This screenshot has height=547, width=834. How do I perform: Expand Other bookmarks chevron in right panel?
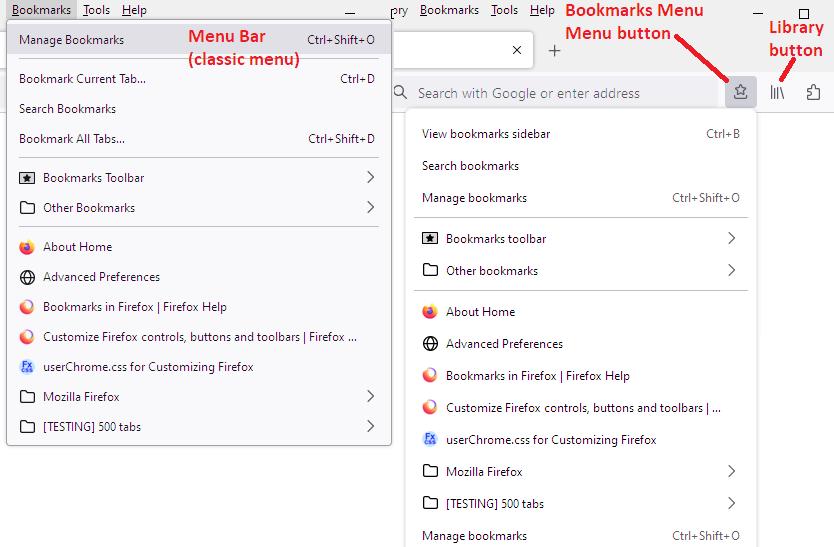[731, 270]
